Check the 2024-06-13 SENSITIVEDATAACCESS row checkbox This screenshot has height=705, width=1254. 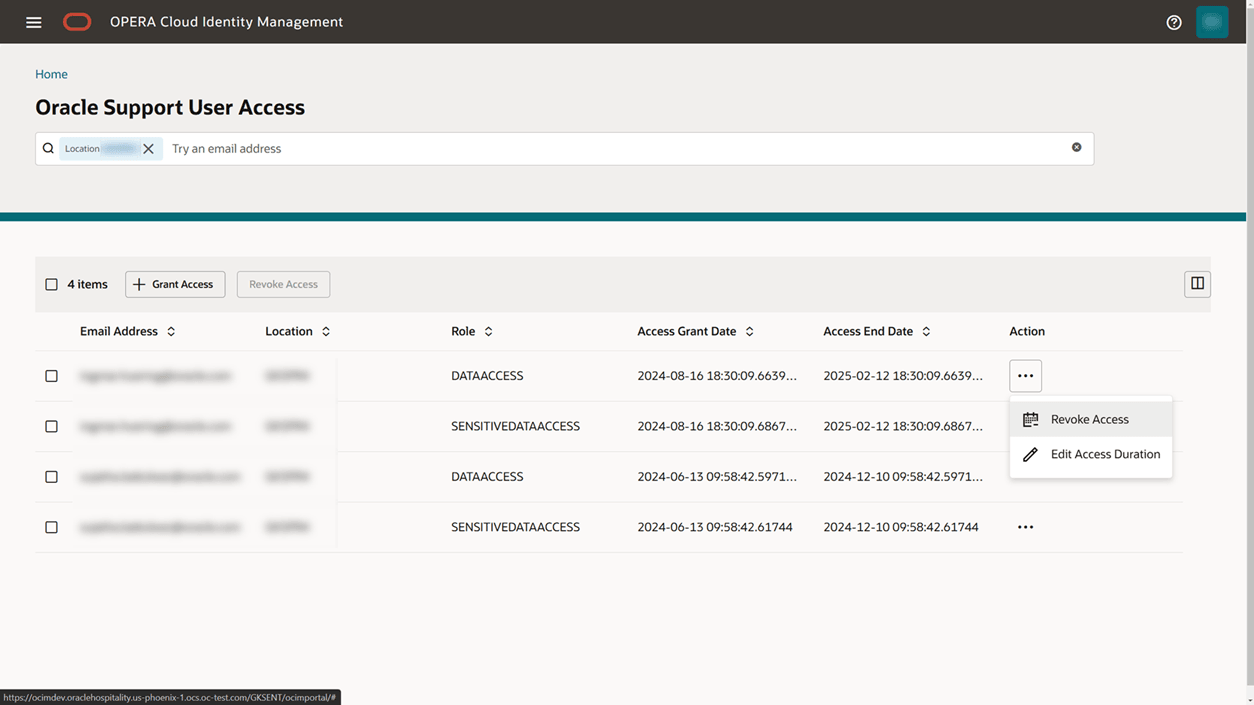click(51, 527)
